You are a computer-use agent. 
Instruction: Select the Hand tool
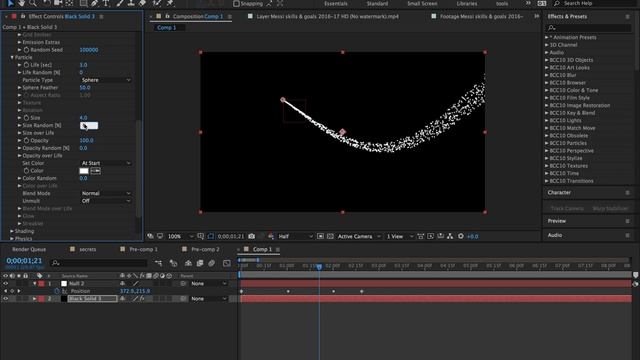(21, 3)
